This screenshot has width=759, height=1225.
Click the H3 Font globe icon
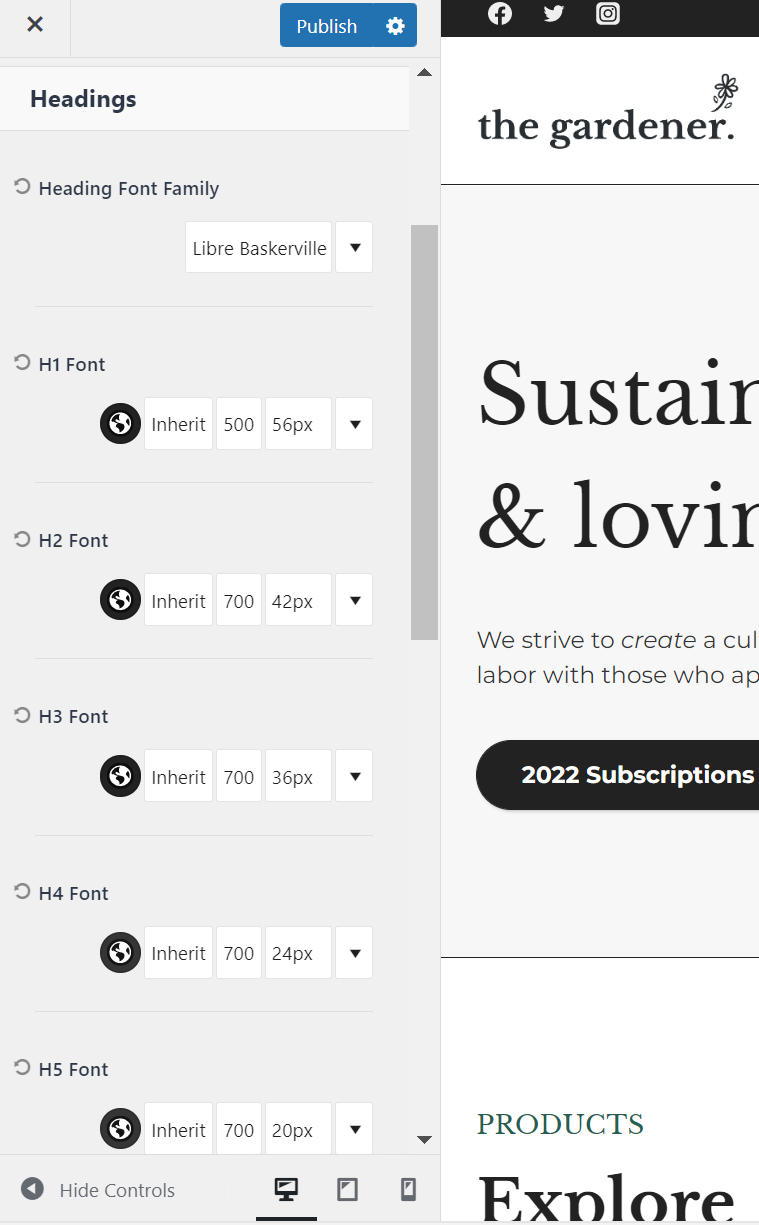(x=120, y=776)
